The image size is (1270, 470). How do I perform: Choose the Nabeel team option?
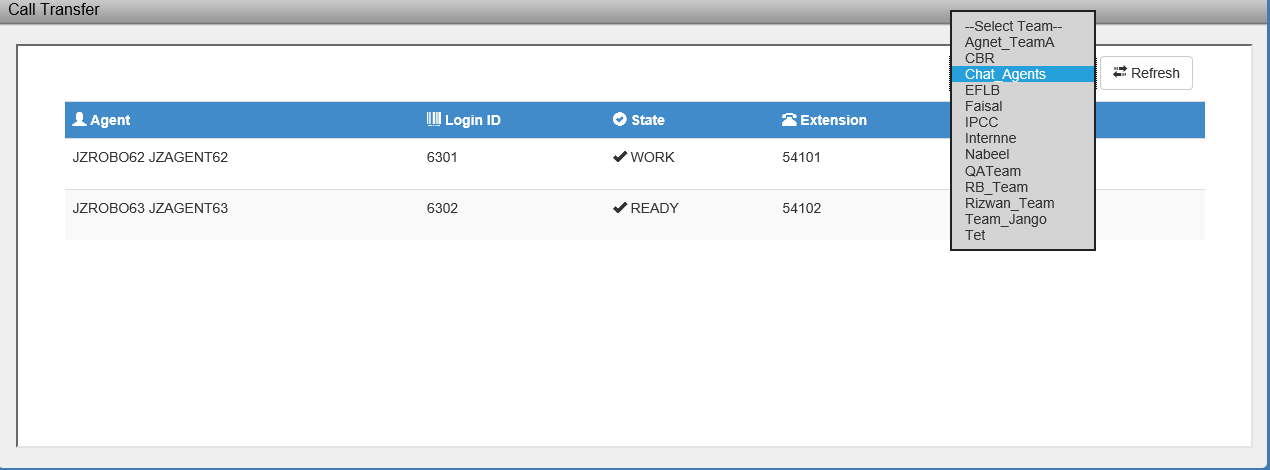click(x=987, y=155)
